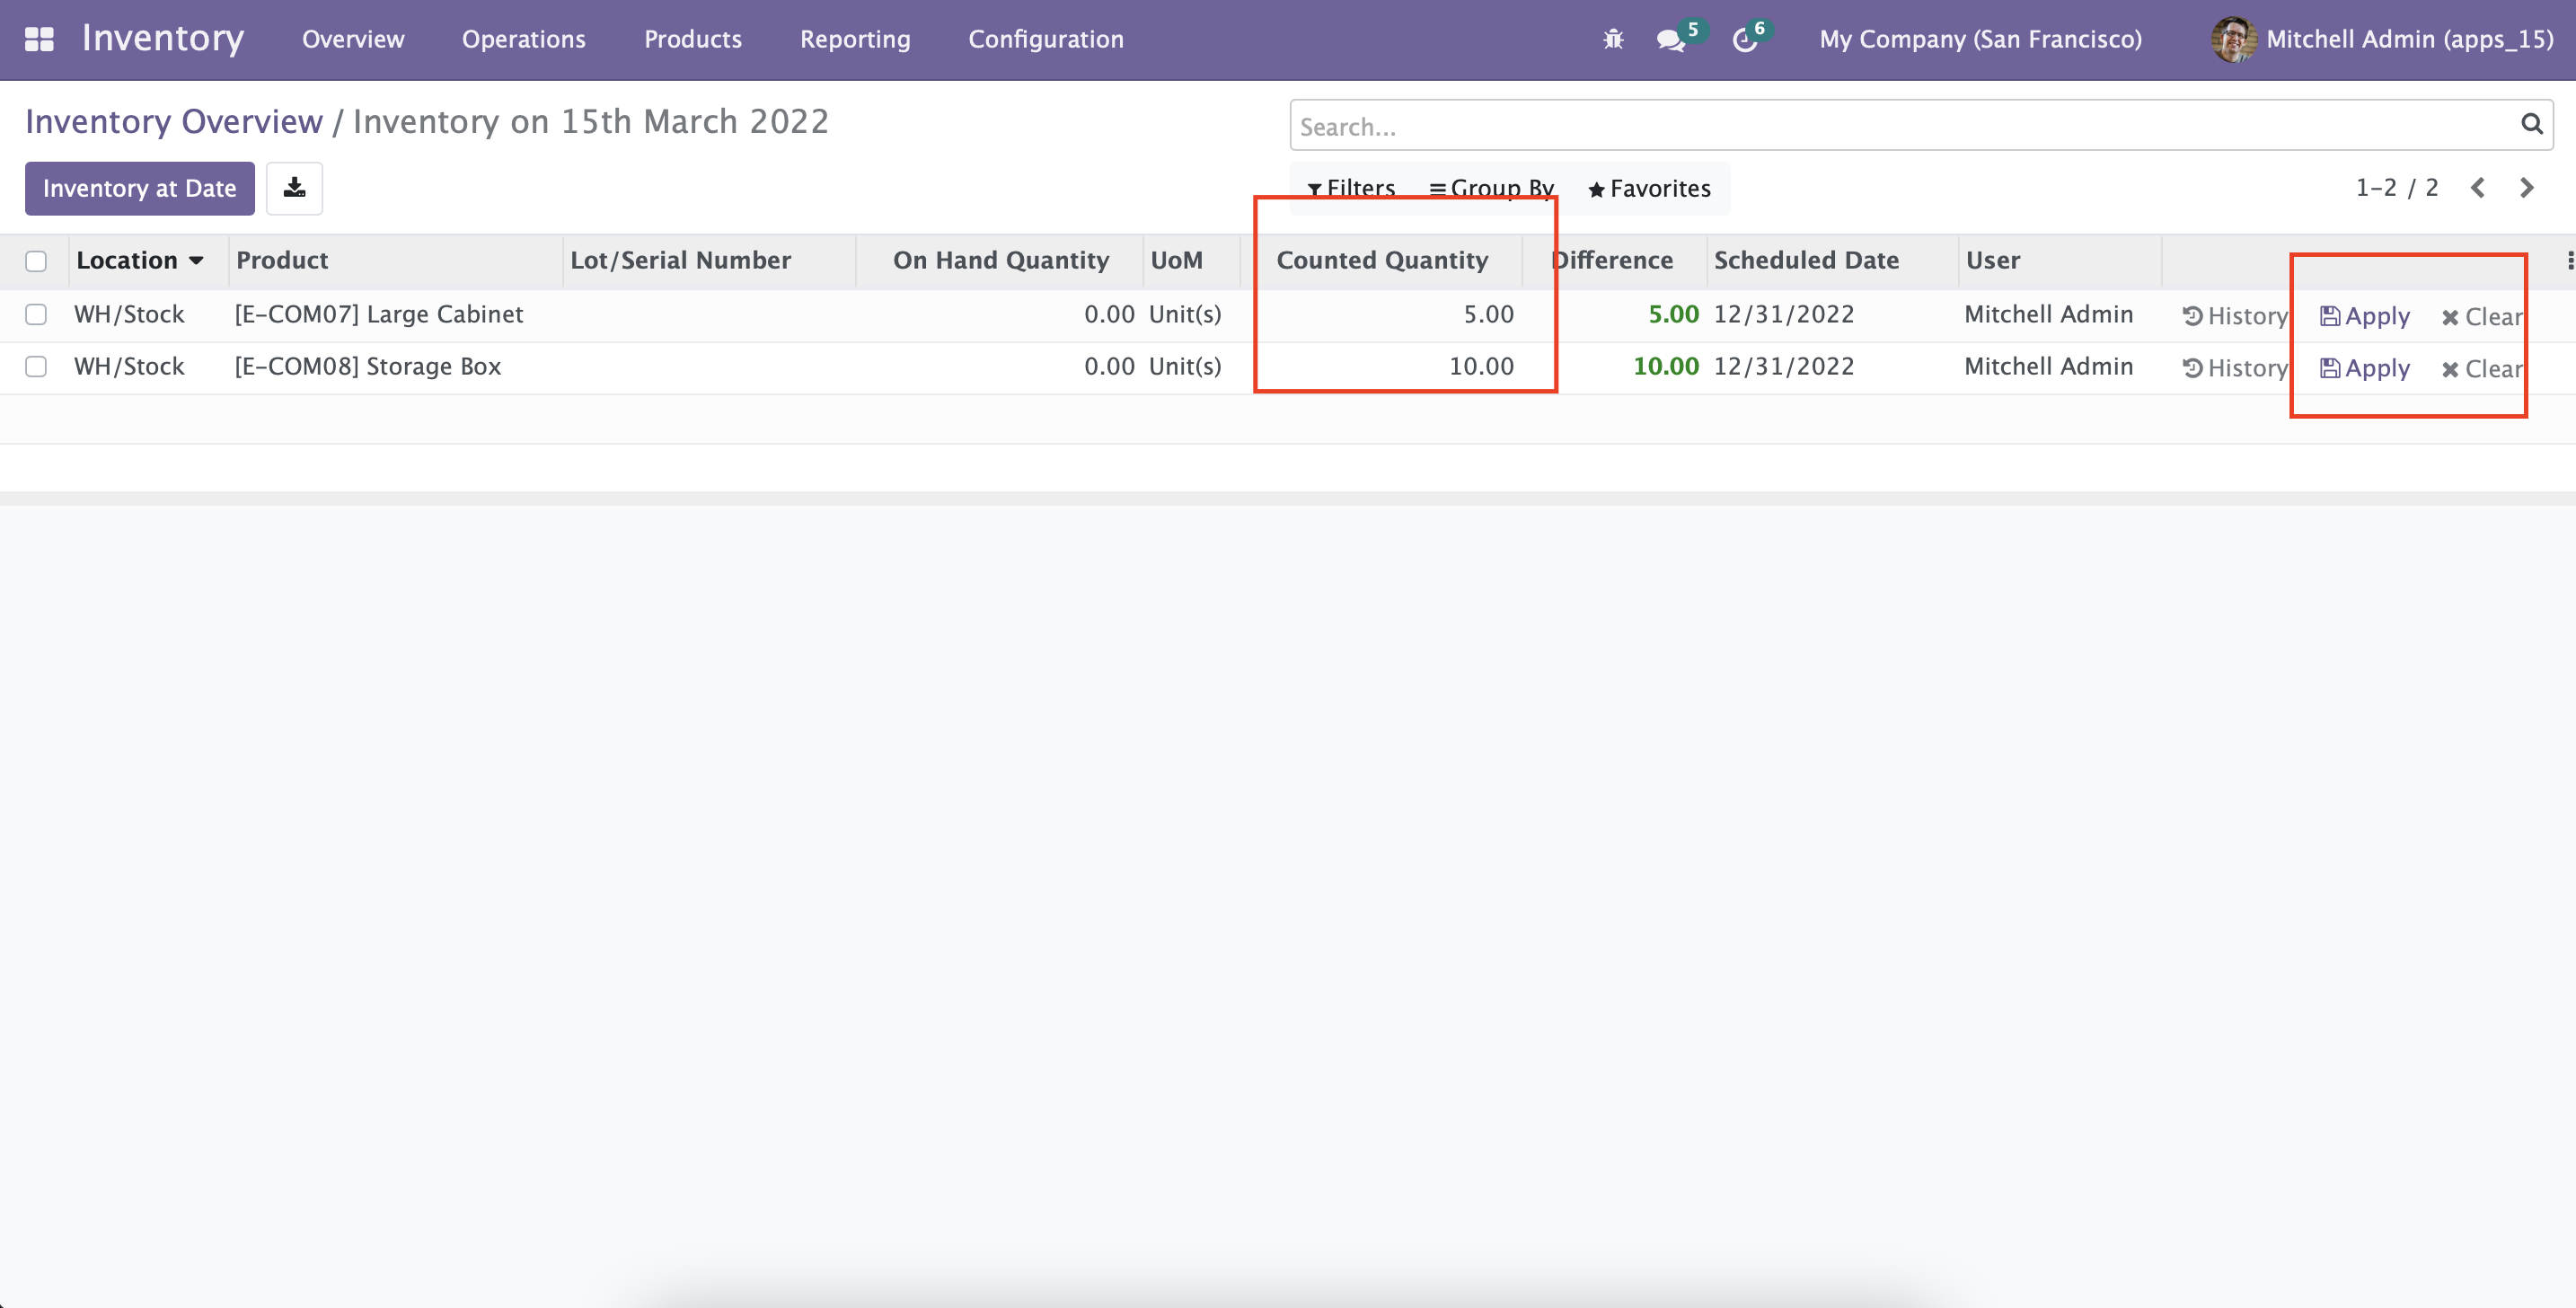Click into the Search input field
The image size is (2576, 1308).
tap(1900, 126)
